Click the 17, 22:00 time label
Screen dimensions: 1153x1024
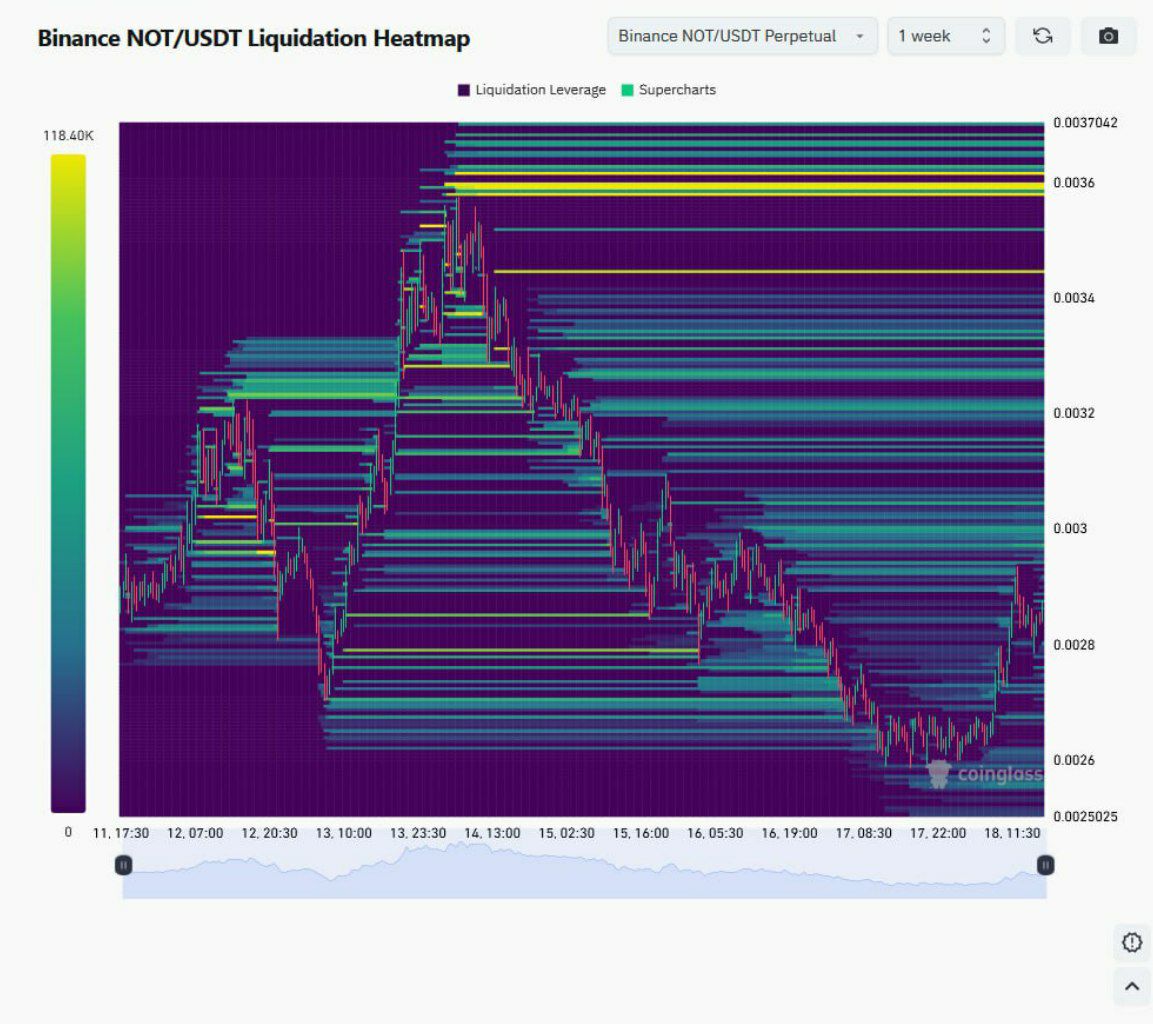point(938,833)
